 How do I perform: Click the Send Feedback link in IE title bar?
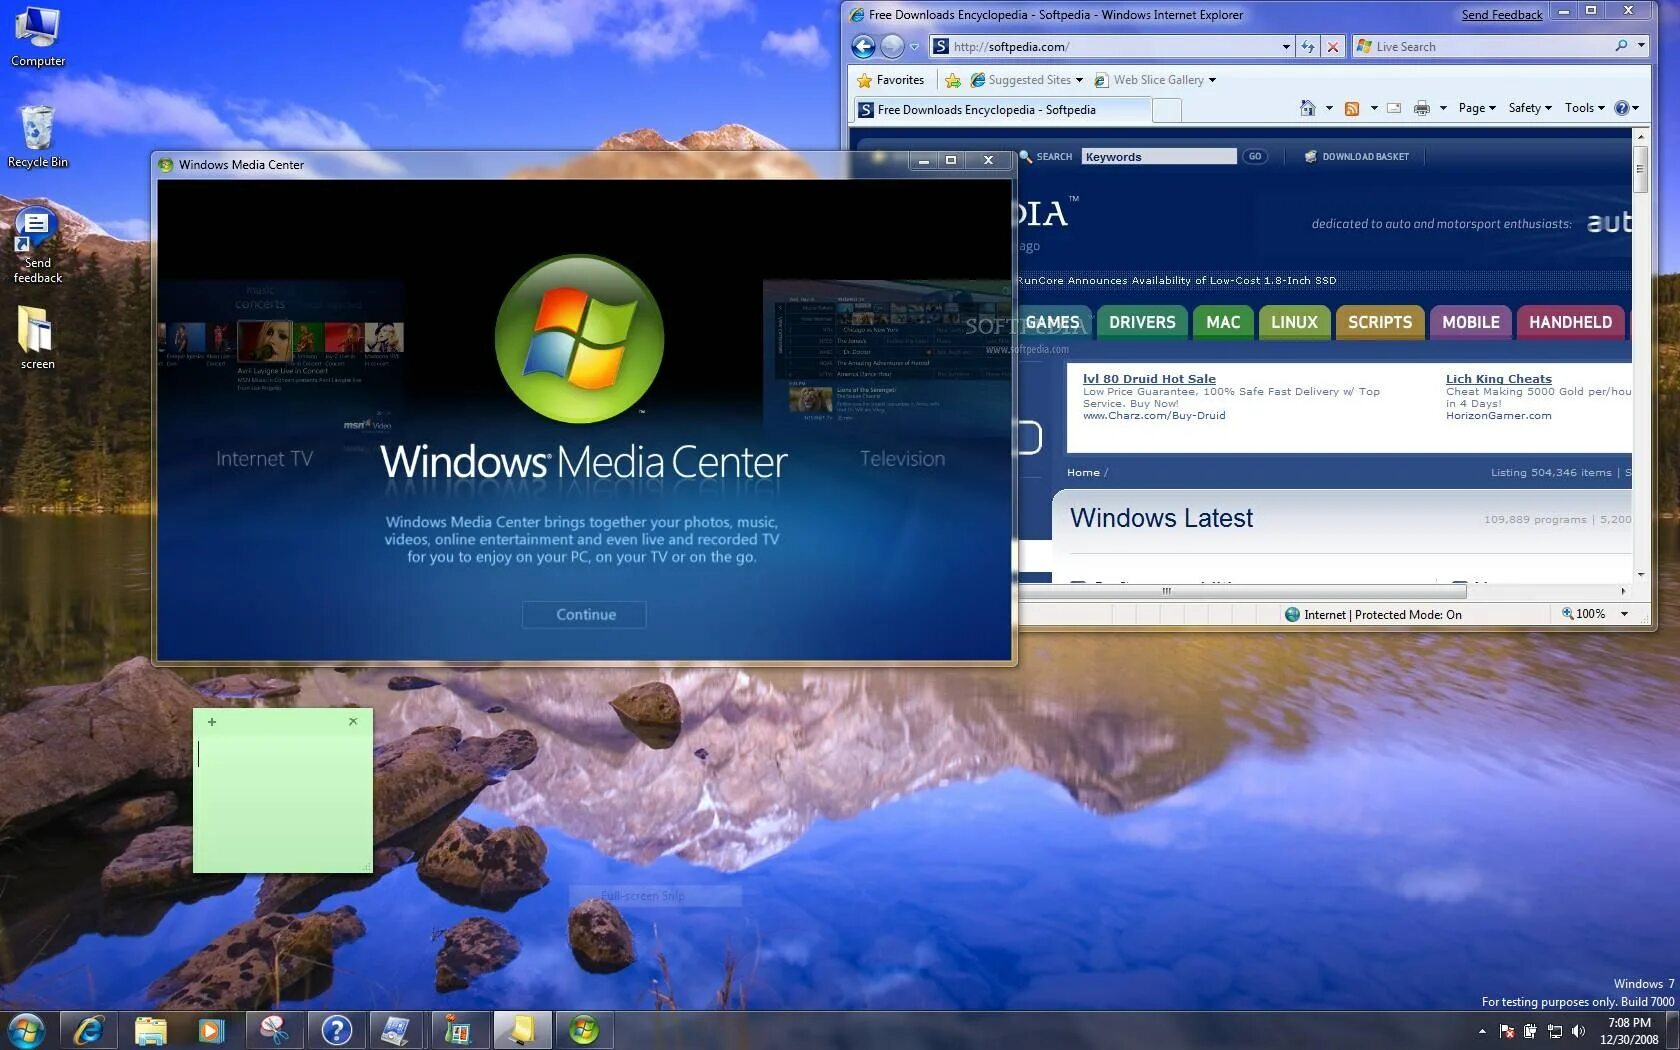point(1501,15)
